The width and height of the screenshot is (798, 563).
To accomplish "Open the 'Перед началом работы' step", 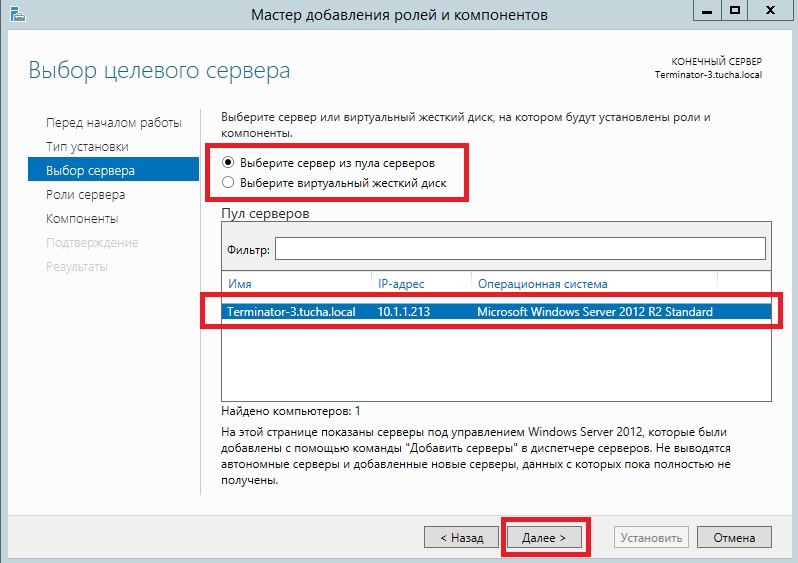I will [113, 123].
